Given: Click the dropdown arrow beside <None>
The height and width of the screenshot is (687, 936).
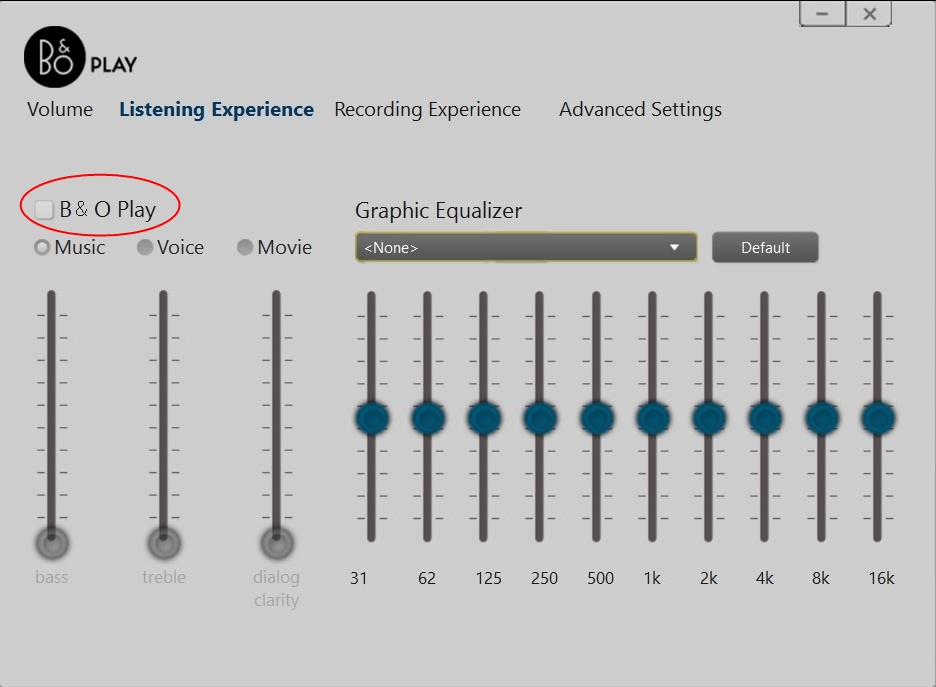Looking at the screenshot, I should pyautogui.click(x=675, y=247).
